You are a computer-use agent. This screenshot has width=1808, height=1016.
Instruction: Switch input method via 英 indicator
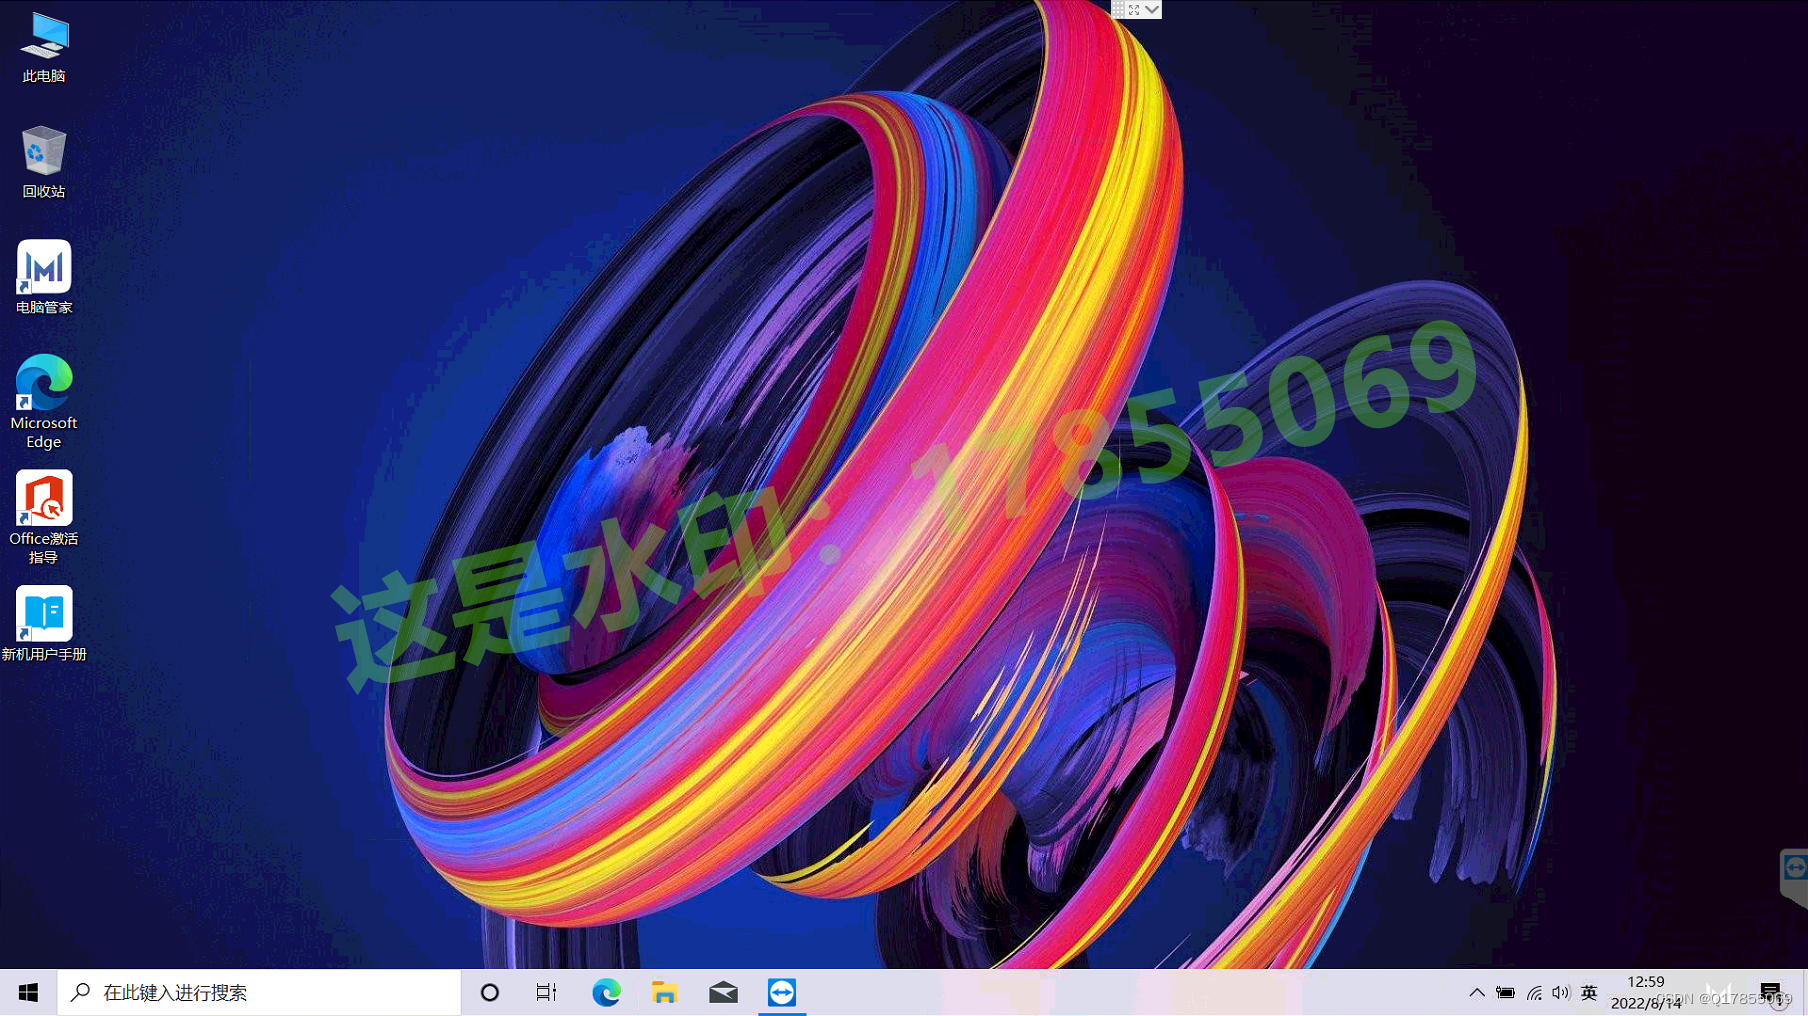point(1589,993)
